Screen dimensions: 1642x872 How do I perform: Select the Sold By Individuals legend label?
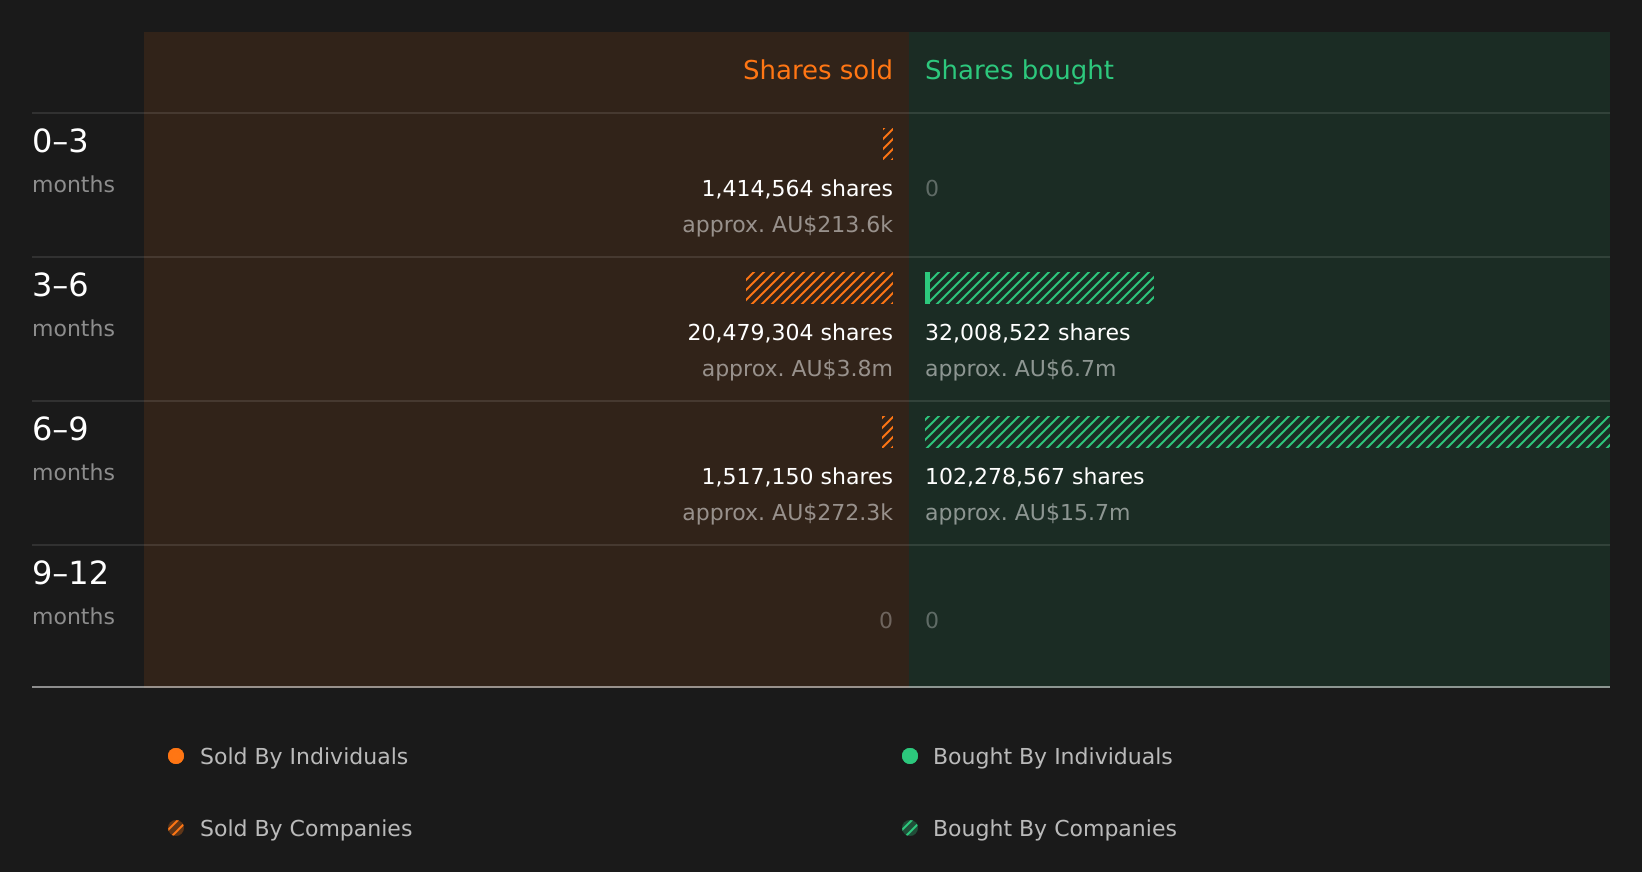(304, 757)
